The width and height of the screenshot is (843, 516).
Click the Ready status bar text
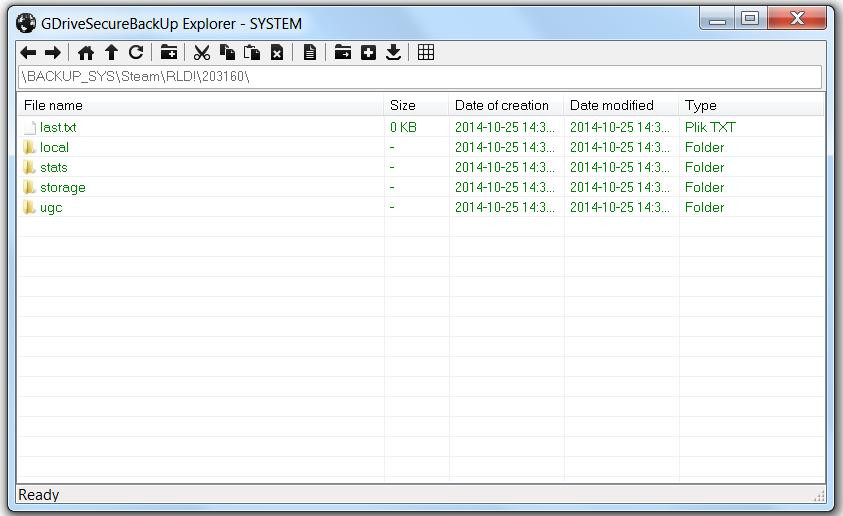point(39,494)
